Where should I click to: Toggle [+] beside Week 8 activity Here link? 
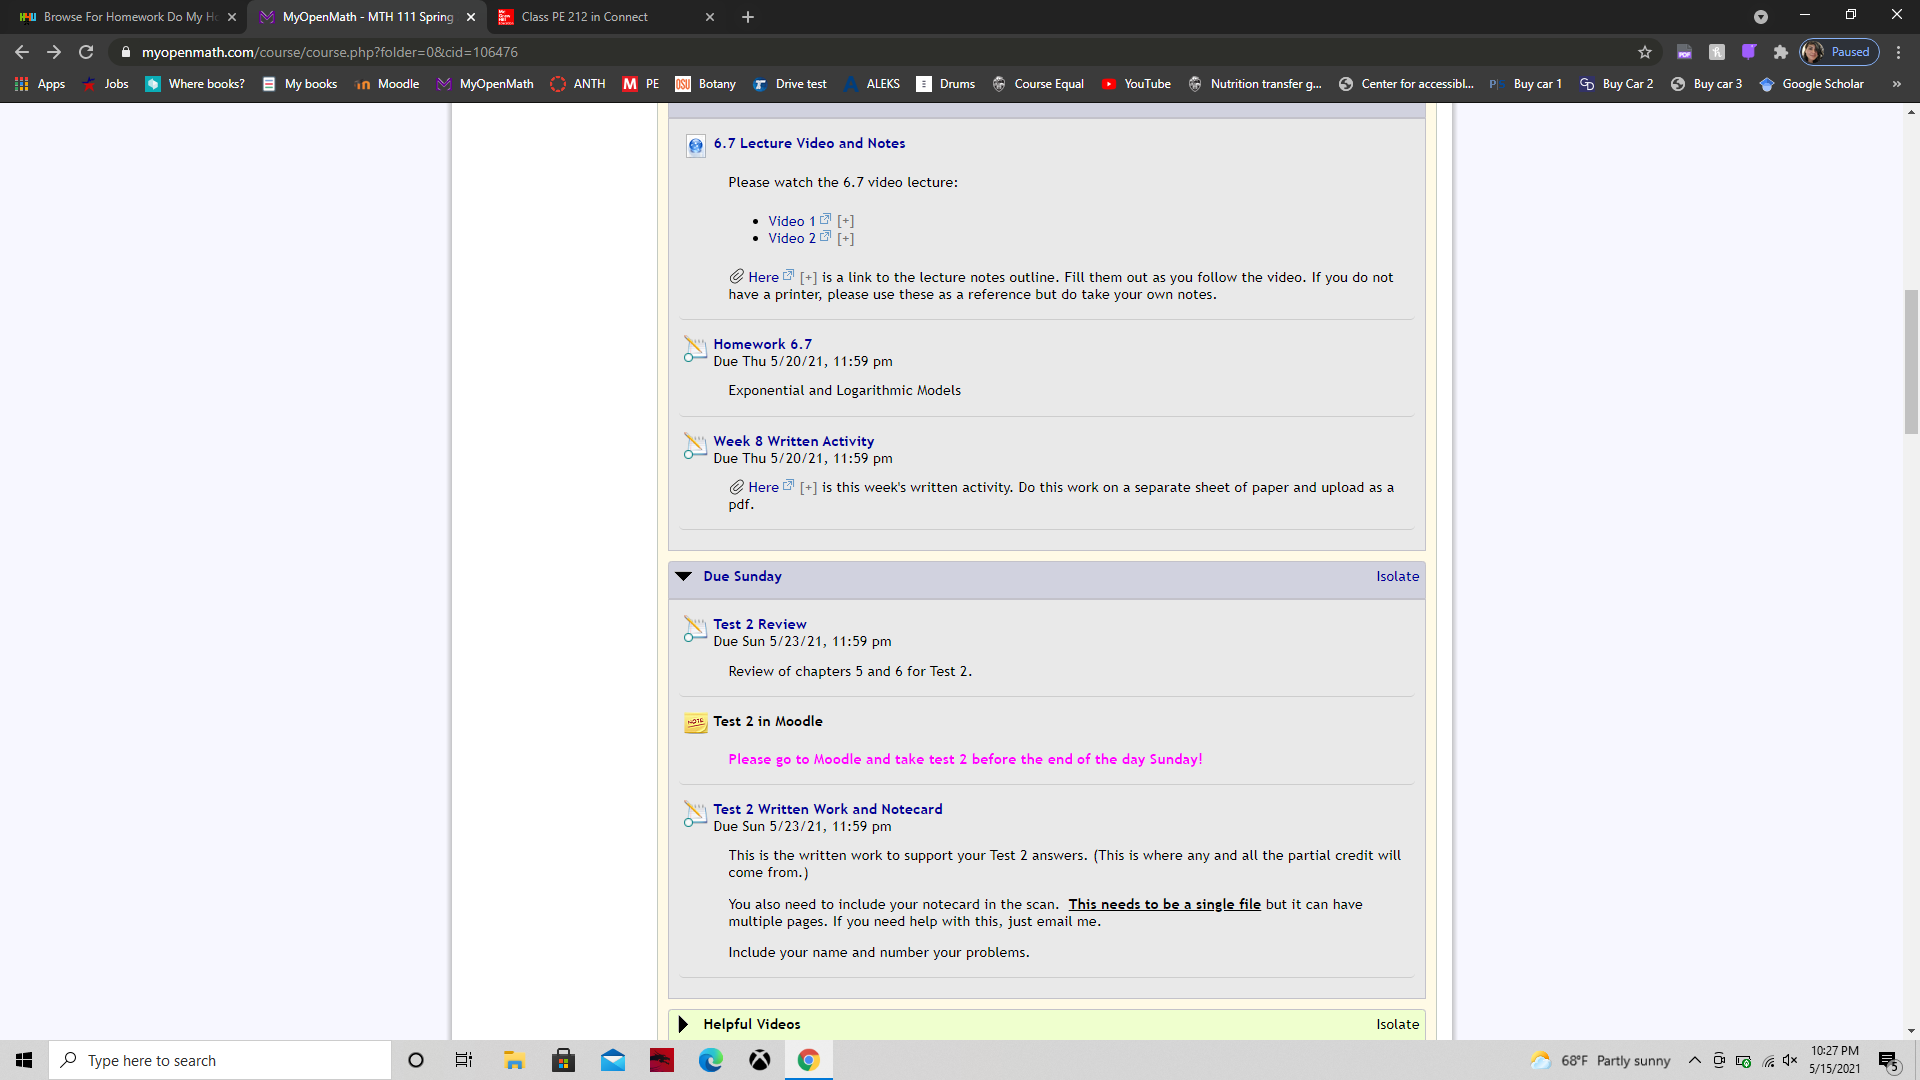808,488
